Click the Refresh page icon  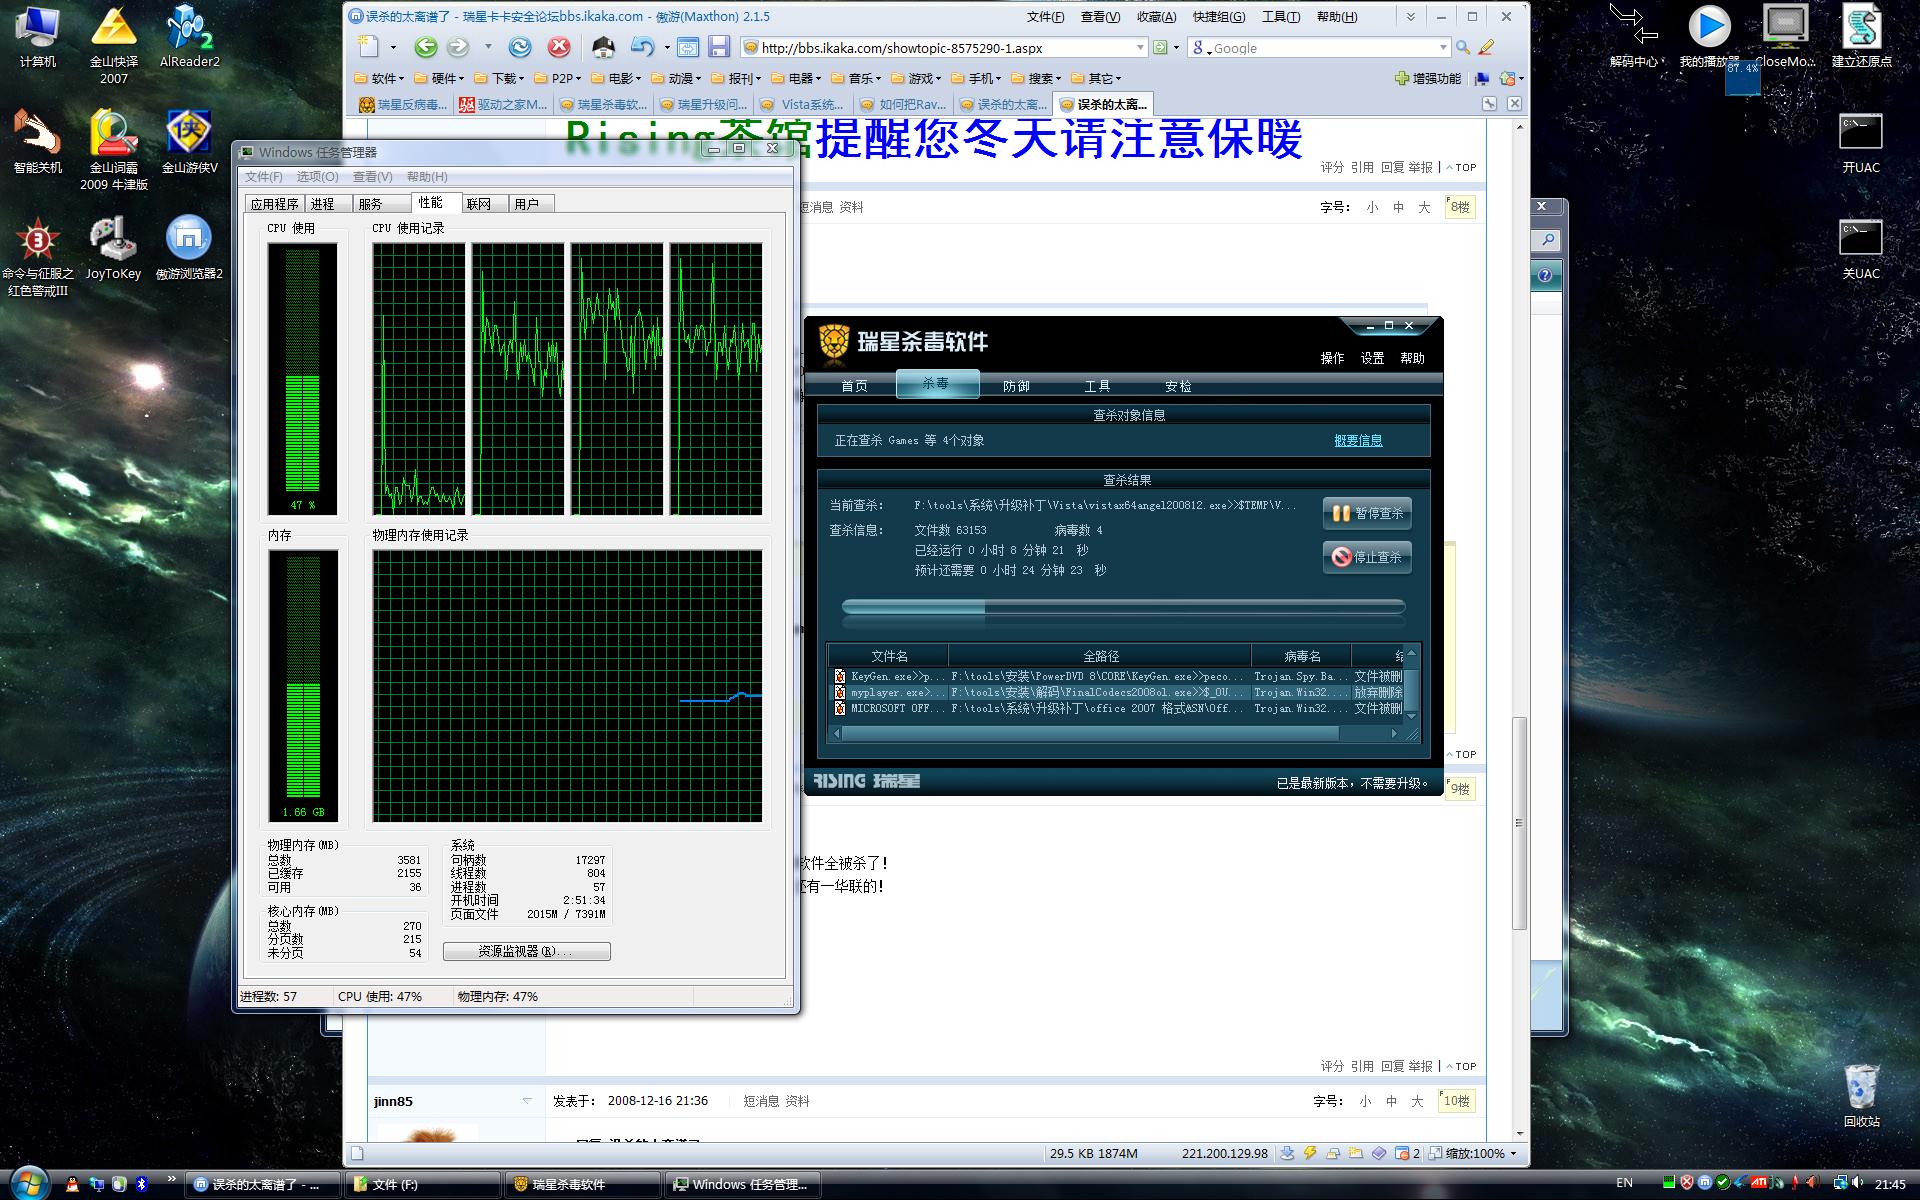(520, 47)
